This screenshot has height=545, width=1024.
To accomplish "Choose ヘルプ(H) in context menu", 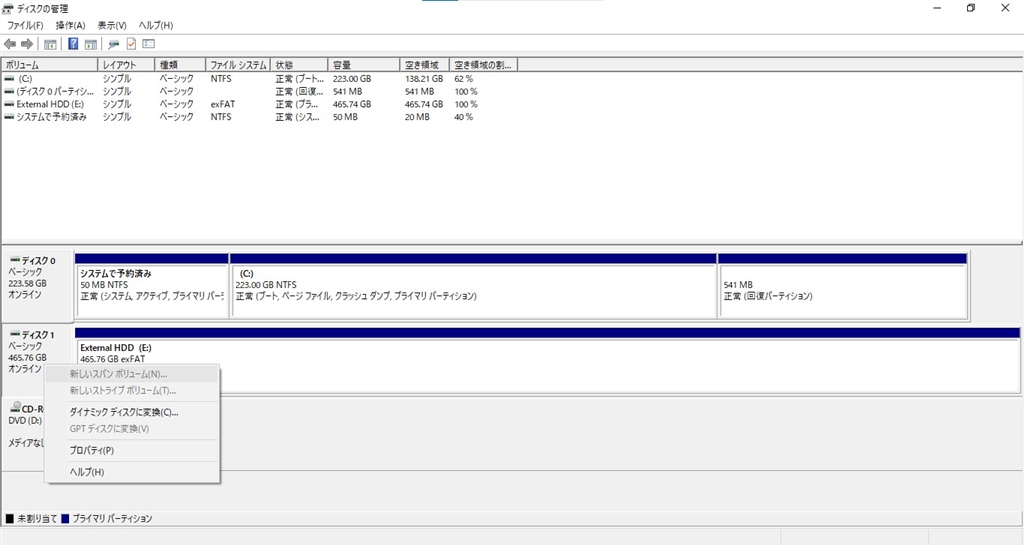I will click(x=132, y=472).
